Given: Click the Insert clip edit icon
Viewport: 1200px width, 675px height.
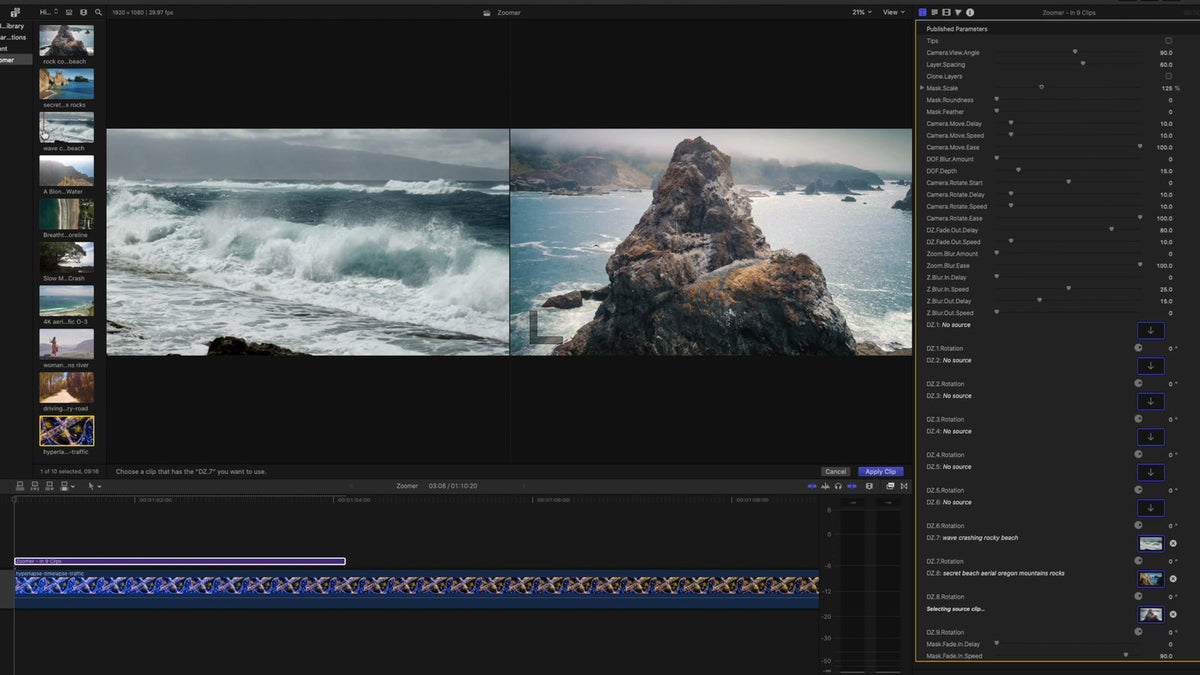Looking at the screenshot, I should coord(35,486).
